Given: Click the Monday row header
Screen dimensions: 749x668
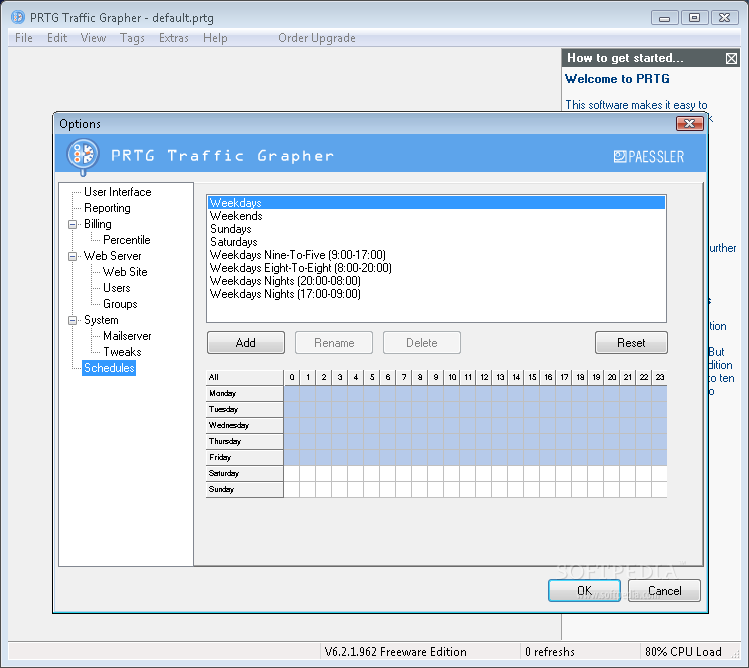Looking at the screenshot, I should pyautogui.click(x=245, y=394).
